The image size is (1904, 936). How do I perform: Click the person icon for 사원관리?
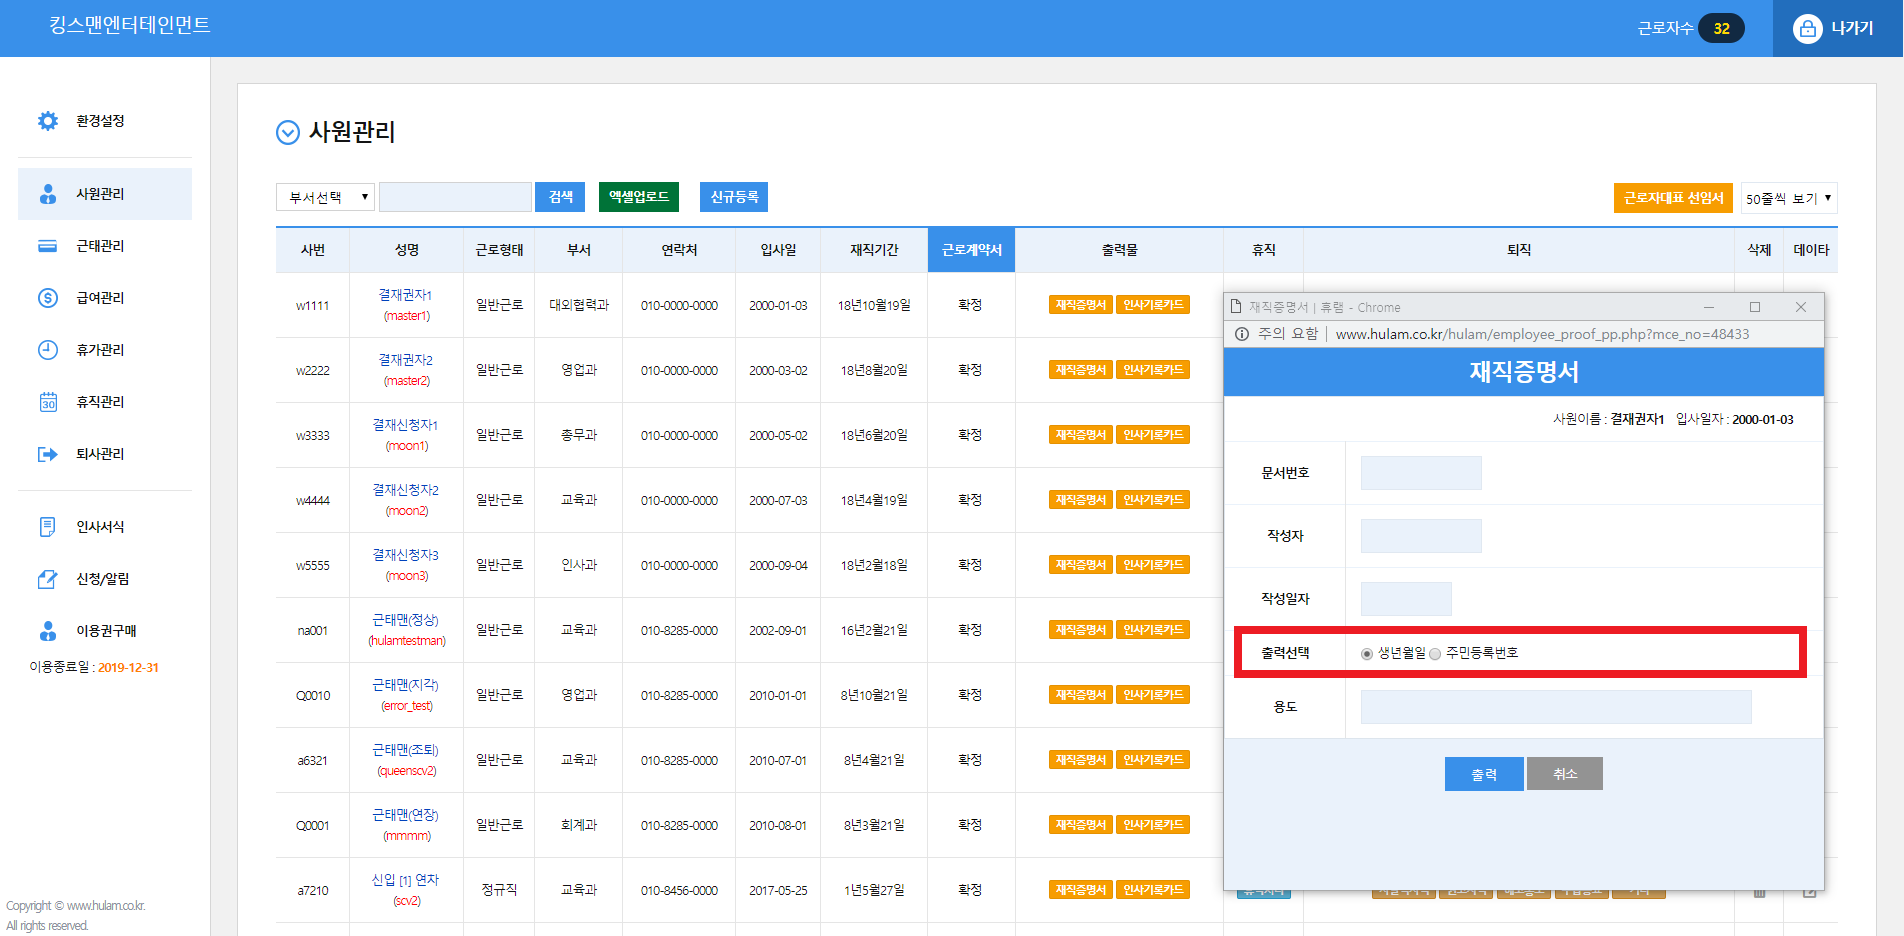[48, 194]
